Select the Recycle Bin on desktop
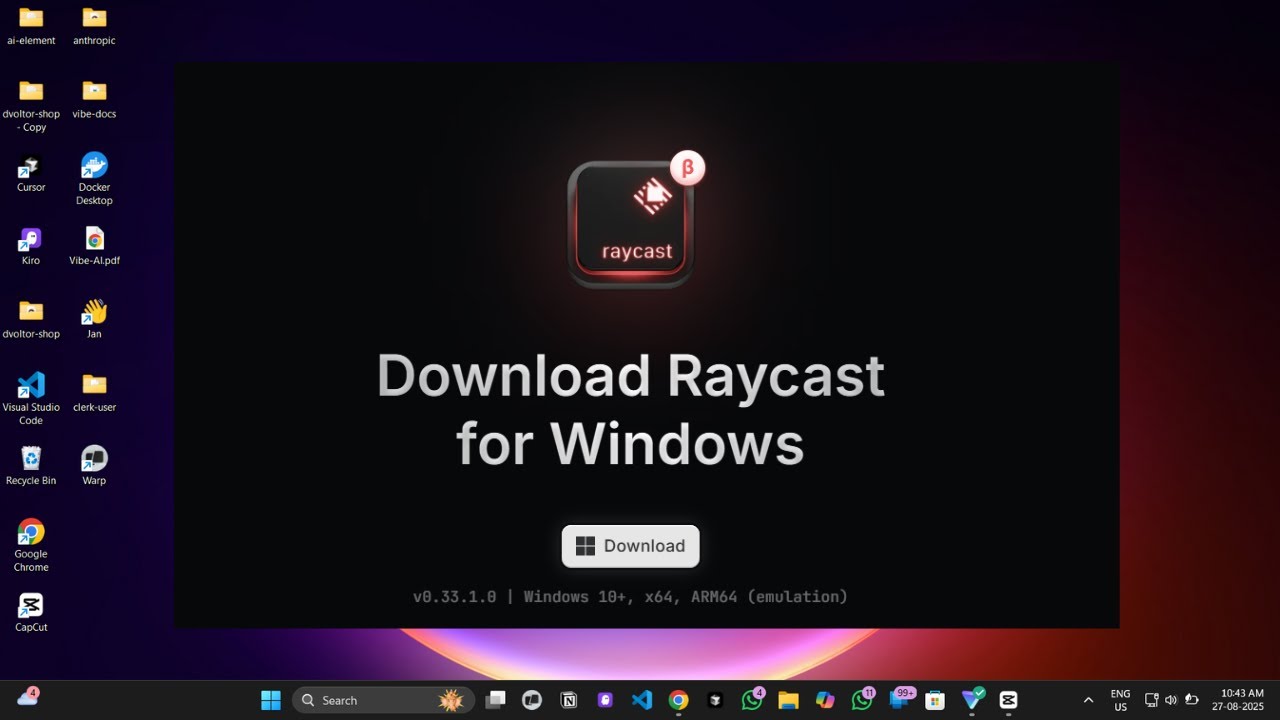The height and width of the screenshot is (720, 1280). (x=31, y=466)
